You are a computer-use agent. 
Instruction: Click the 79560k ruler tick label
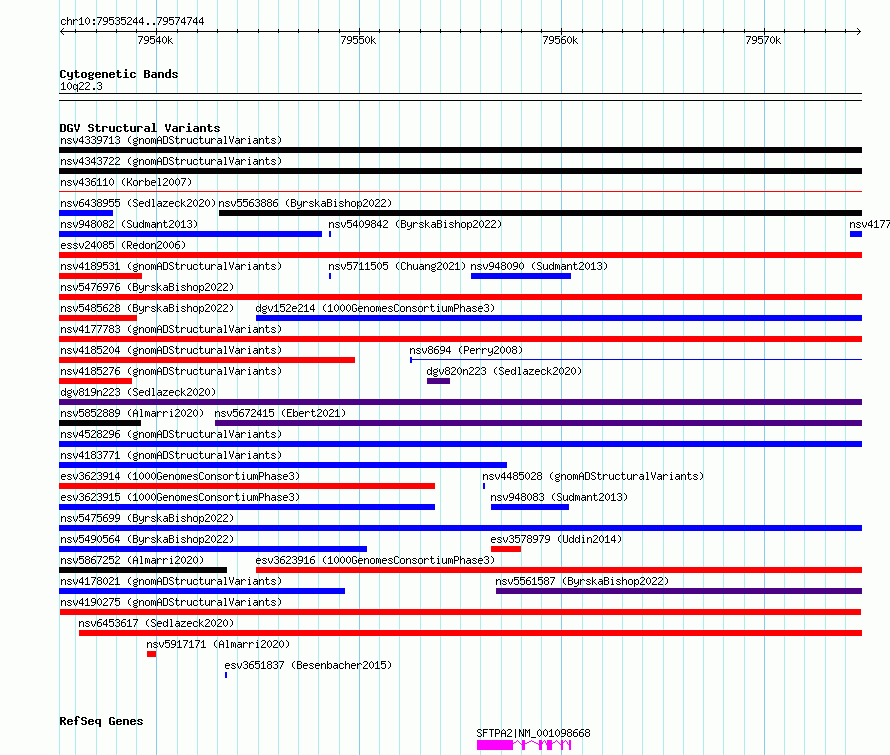(x=560, y=40)
